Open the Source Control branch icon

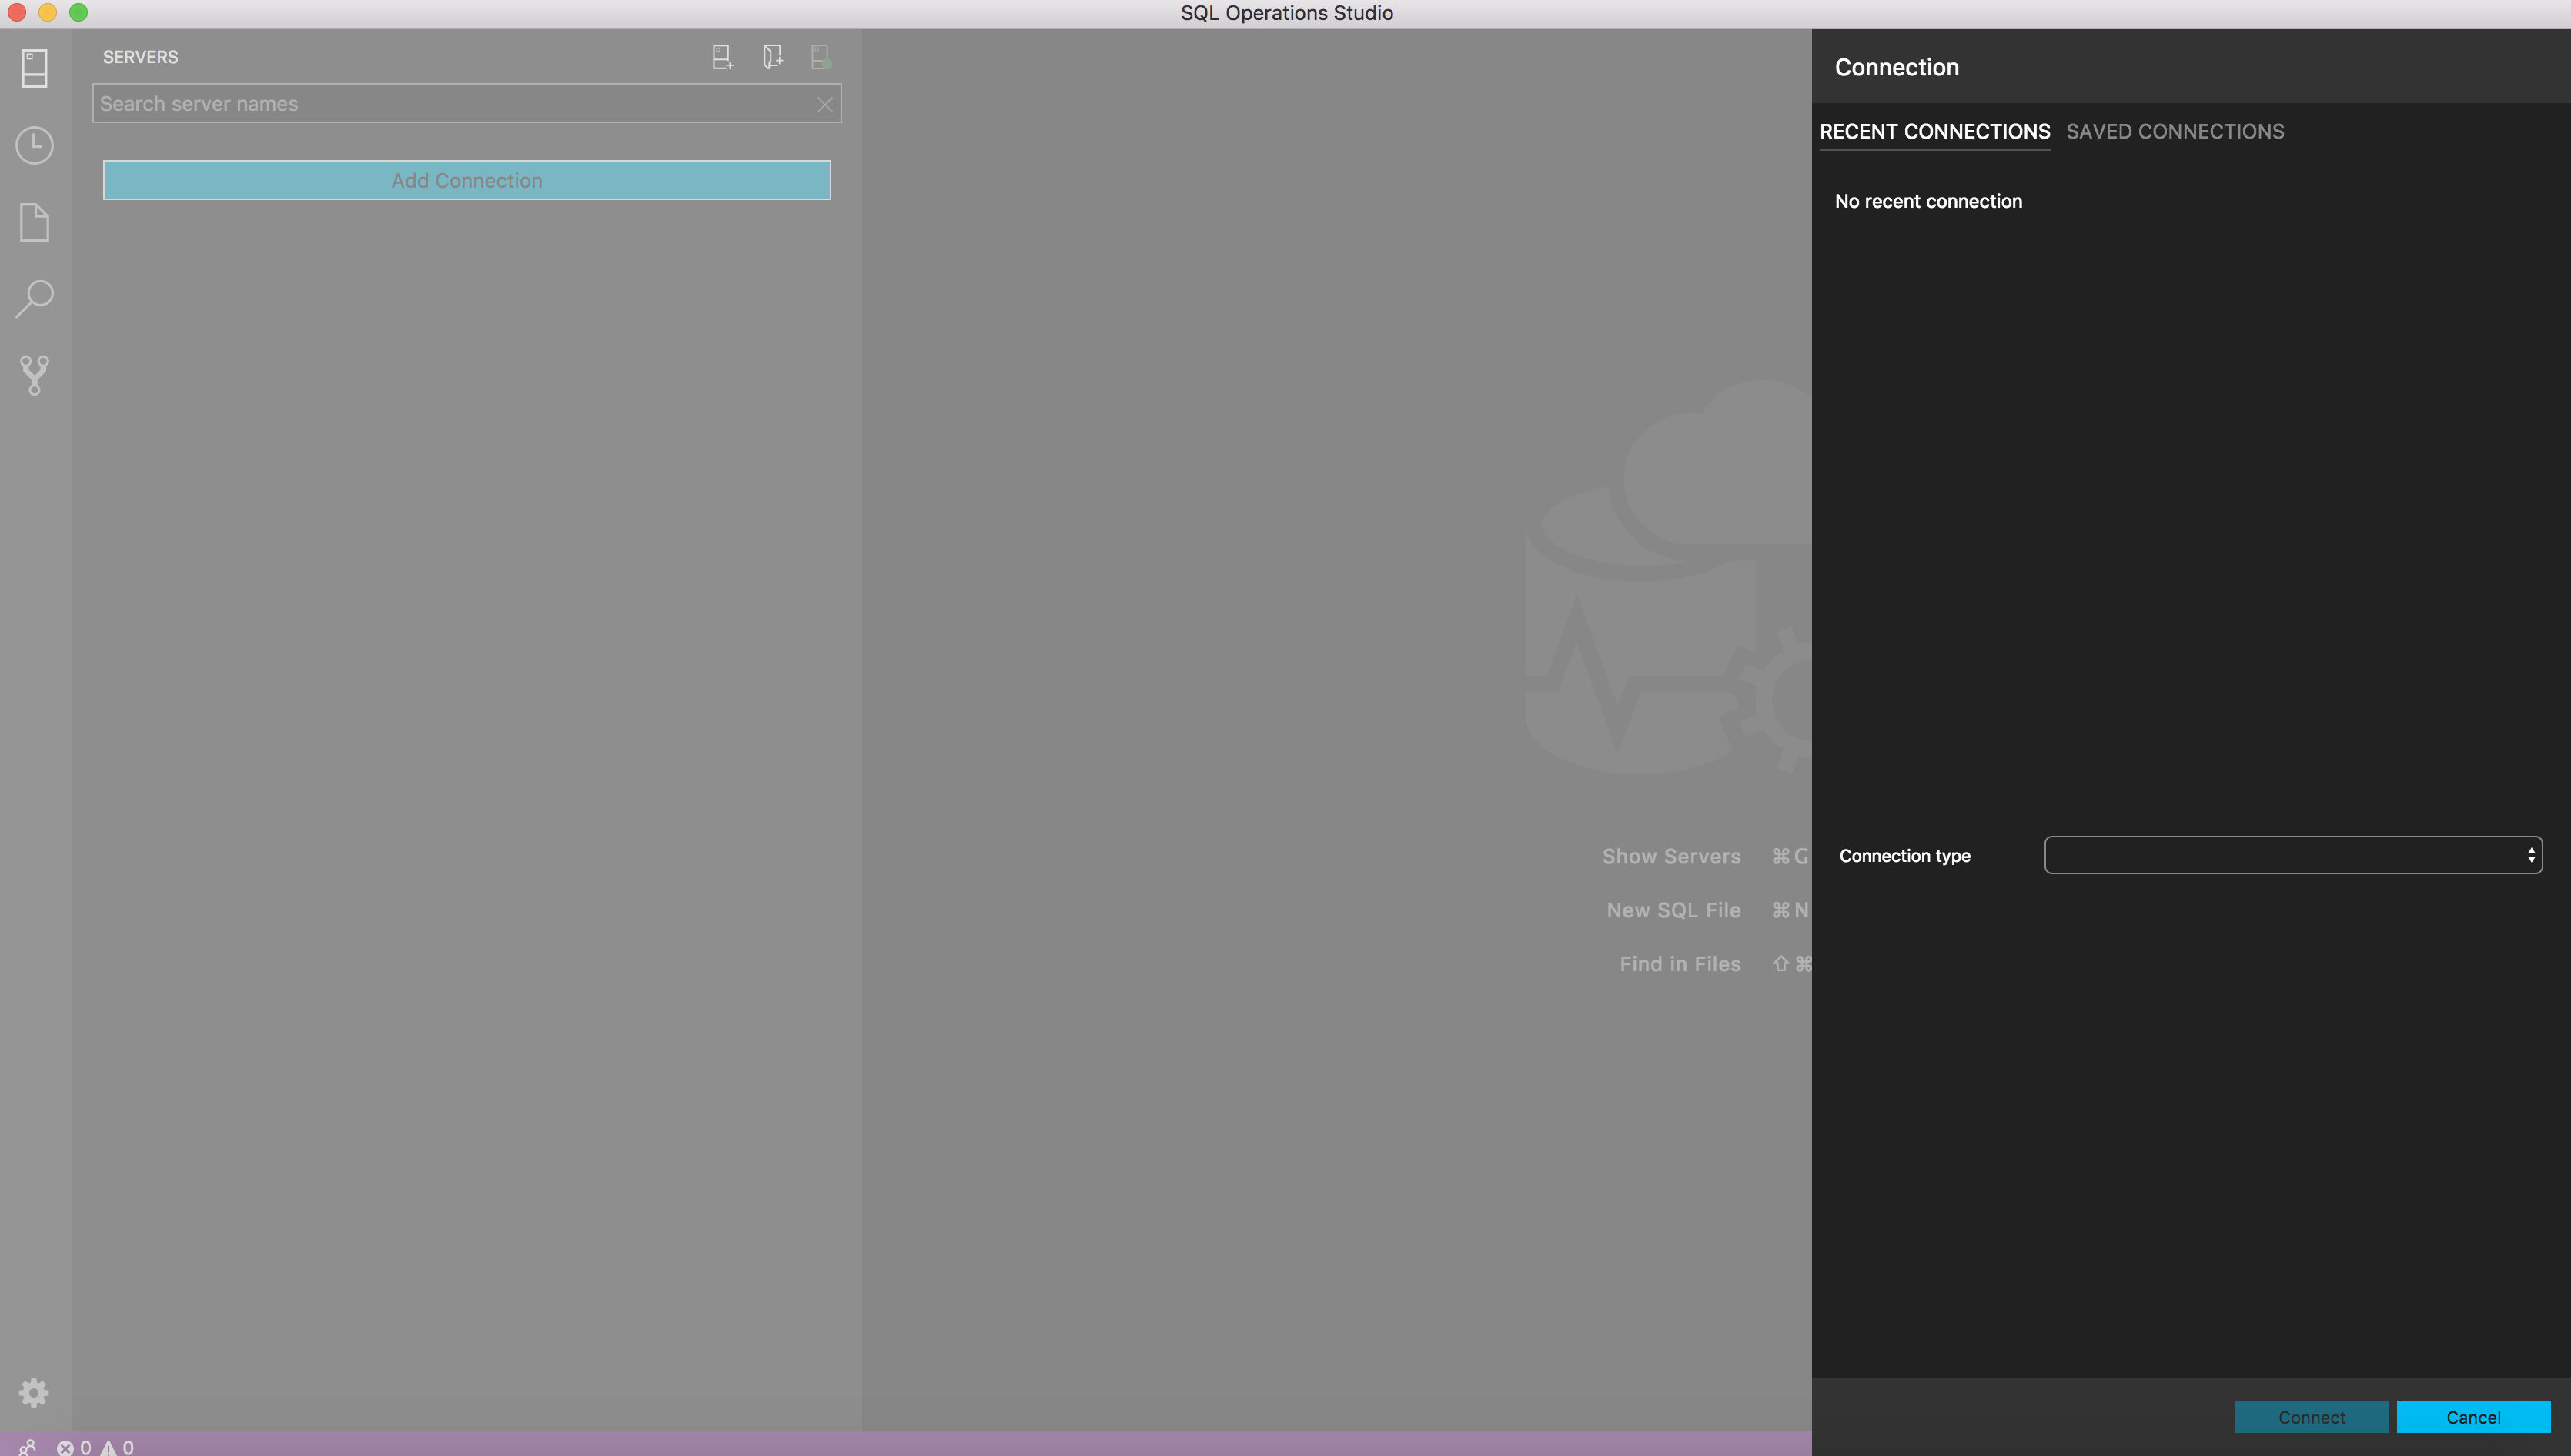pos(34,375)
